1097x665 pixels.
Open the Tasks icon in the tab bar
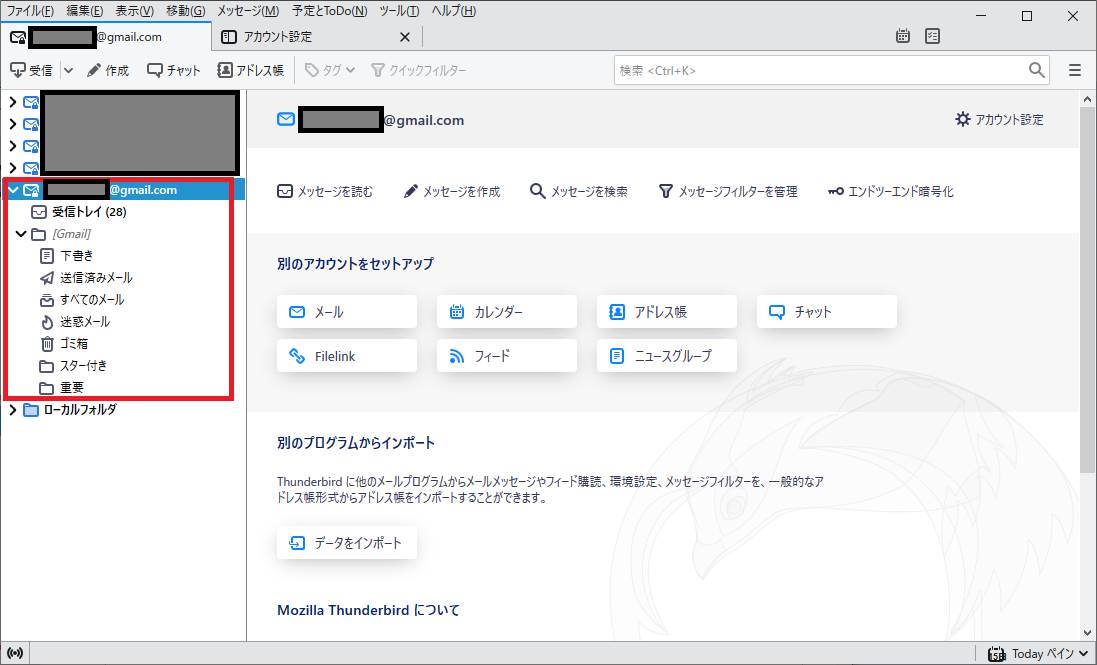click(x=932, y=37)
